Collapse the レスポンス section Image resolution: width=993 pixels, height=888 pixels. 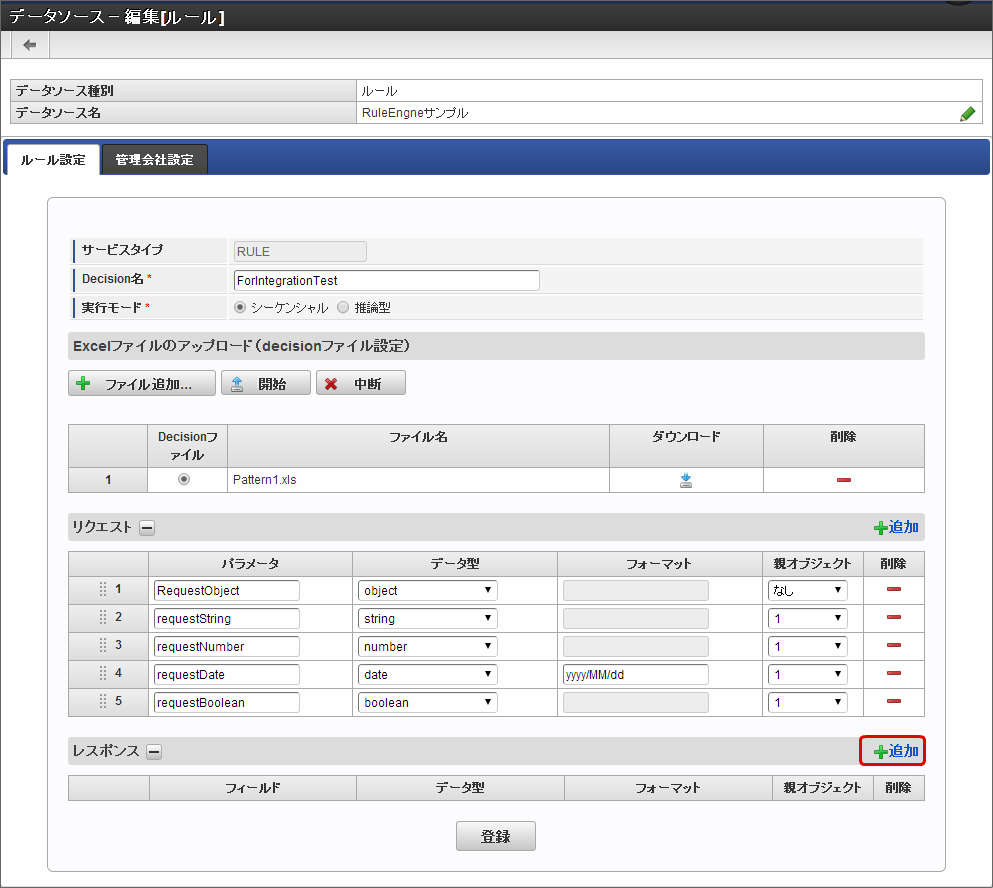click(x=154, y=752)
